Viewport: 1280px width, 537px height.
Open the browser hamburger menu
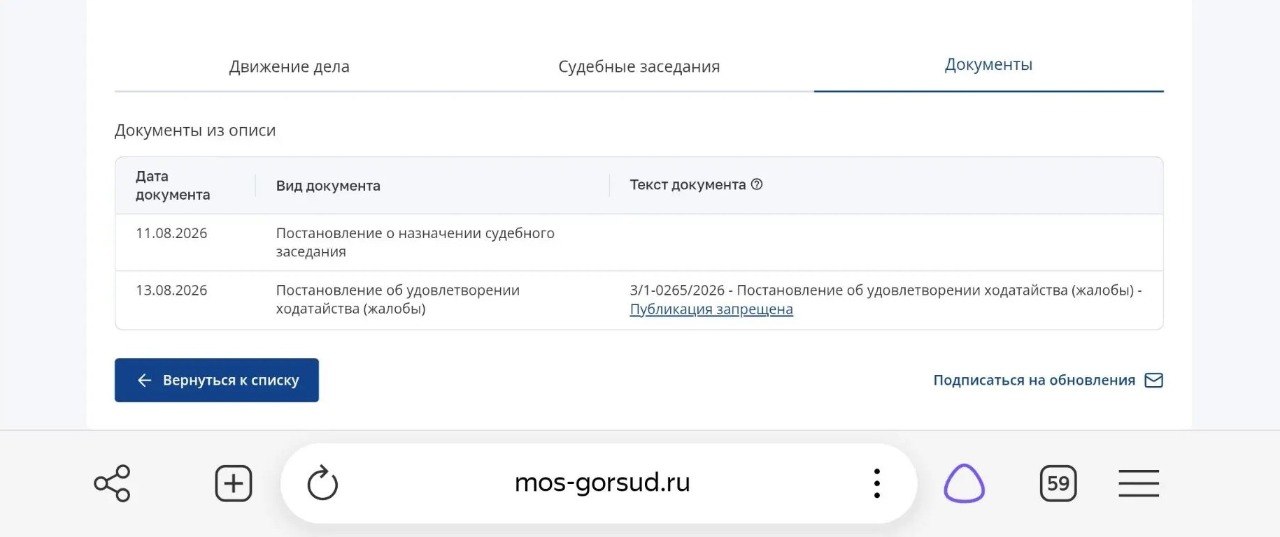(x=1139, y=484)
